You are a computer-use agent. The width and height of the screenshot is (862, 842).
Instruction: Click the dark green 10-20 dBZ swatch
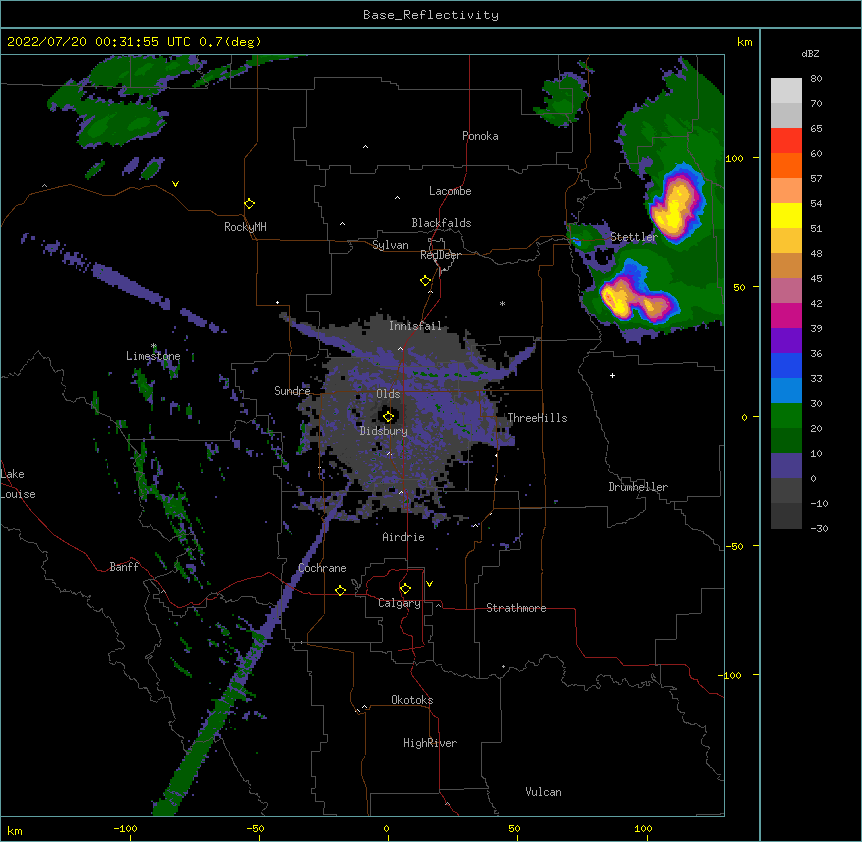pos(786,440)
